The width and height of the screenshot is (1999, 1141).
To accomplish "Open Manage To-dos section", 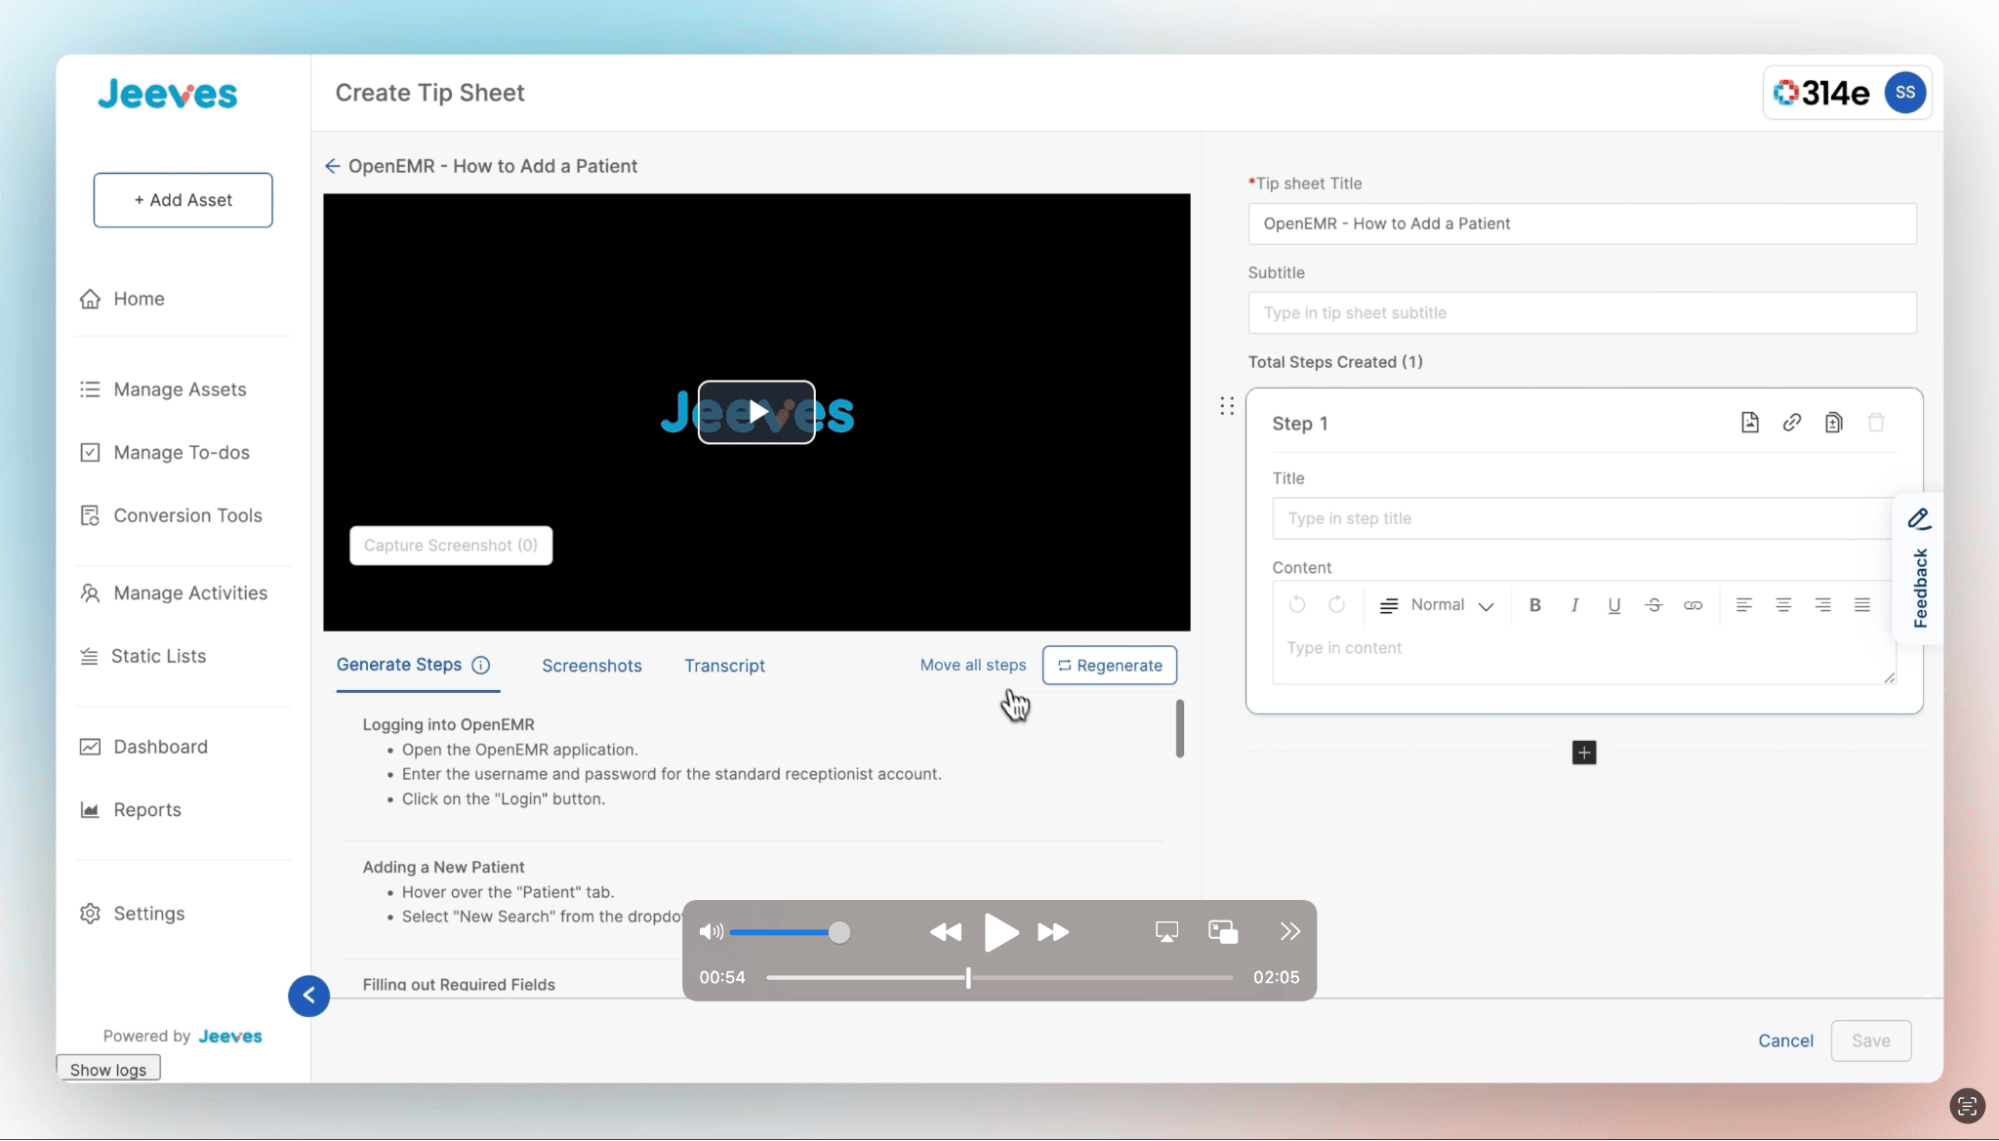I will click(165, 453).
